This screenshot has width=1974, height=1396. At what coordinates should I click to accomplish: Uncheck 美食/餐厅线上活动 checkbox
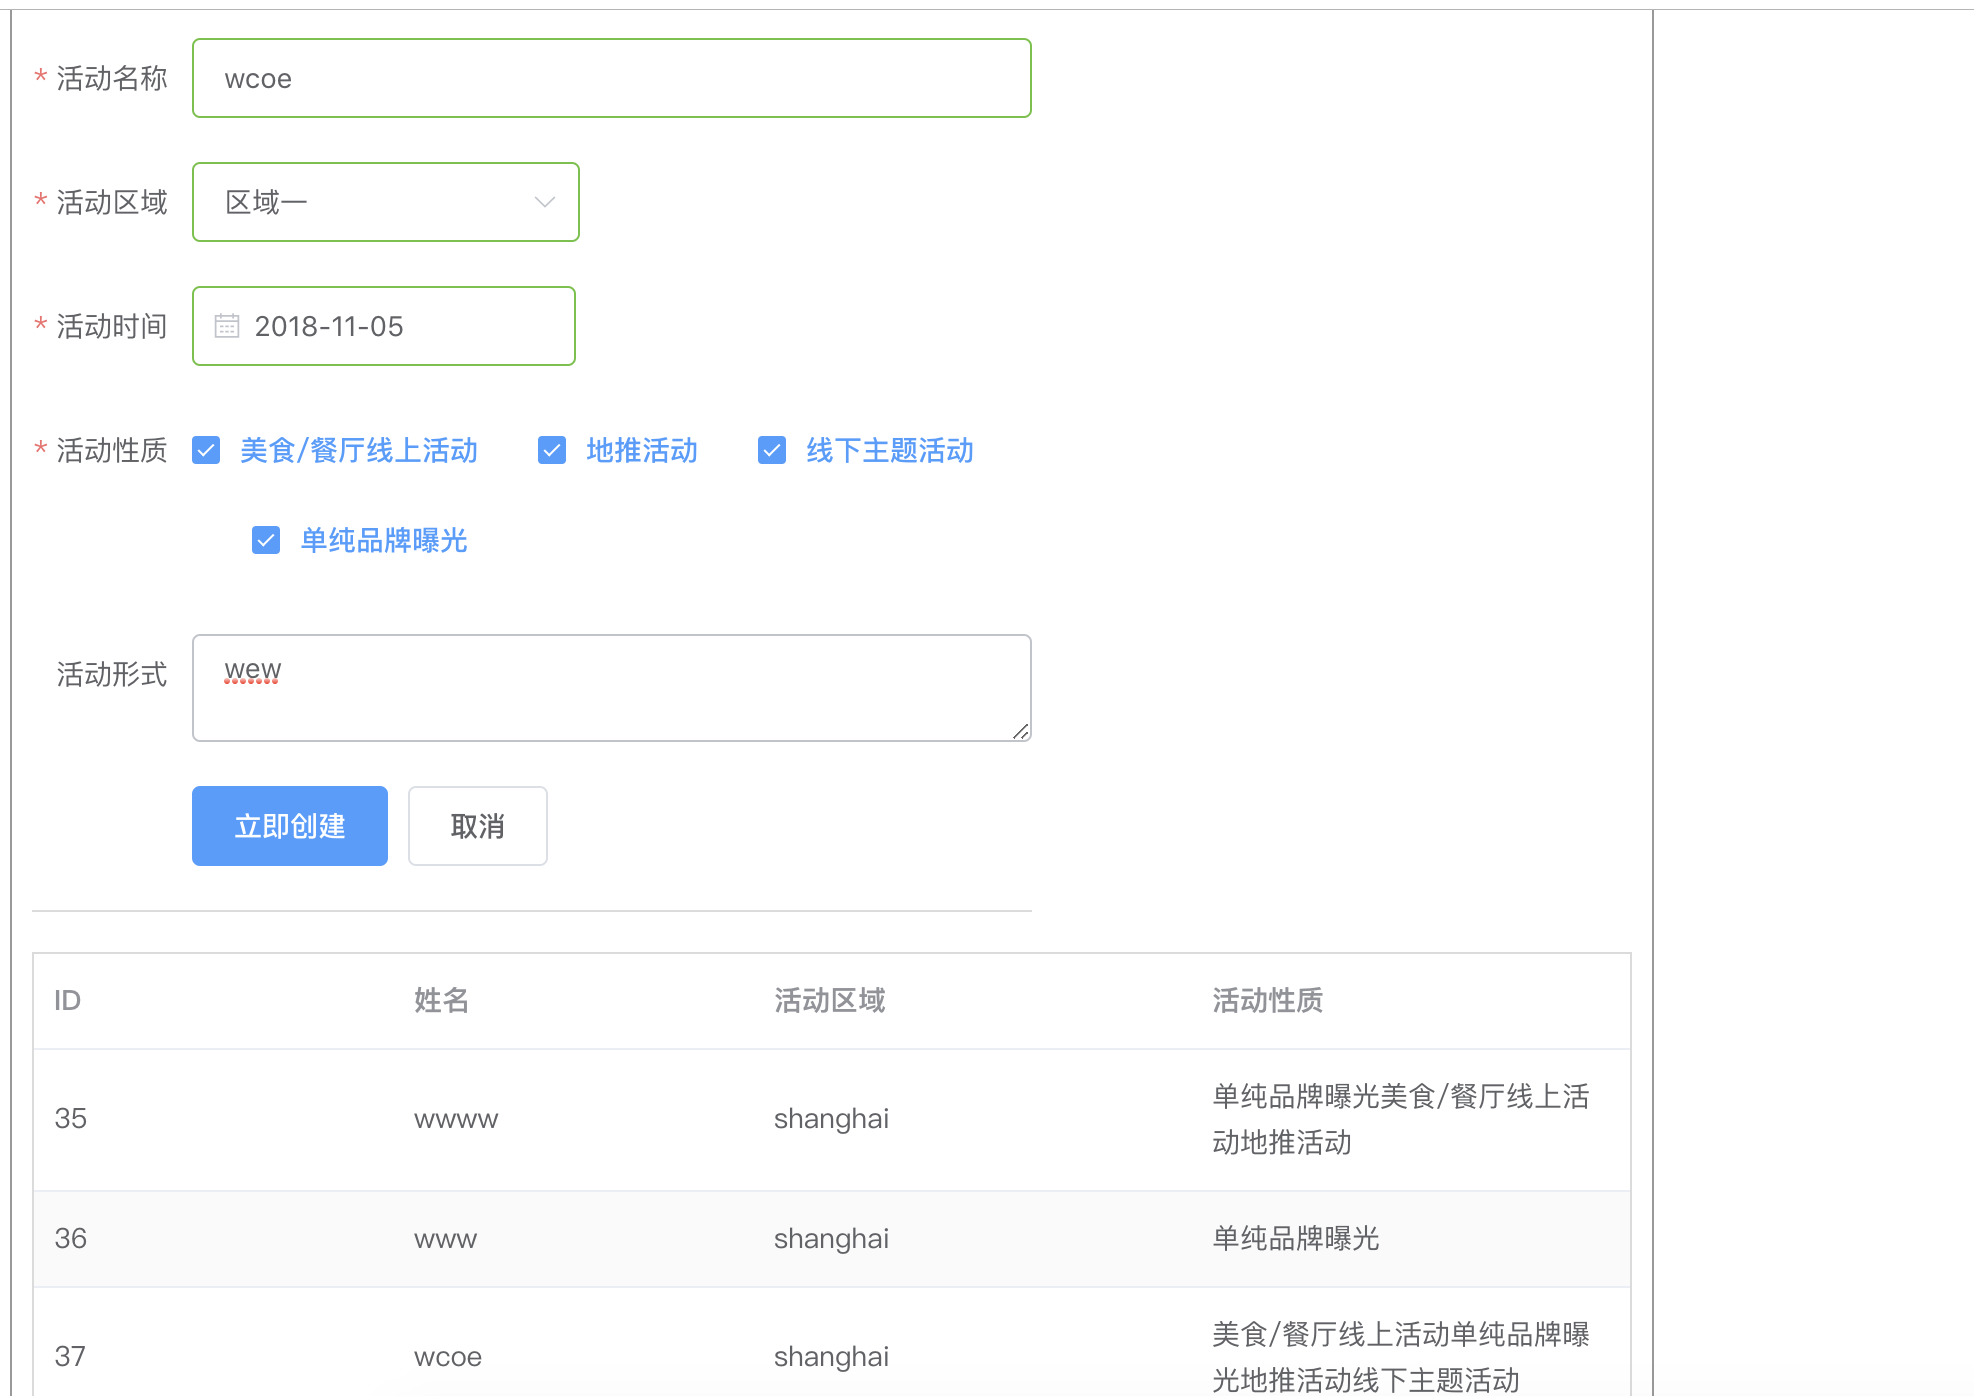click(x=206, y=451)
